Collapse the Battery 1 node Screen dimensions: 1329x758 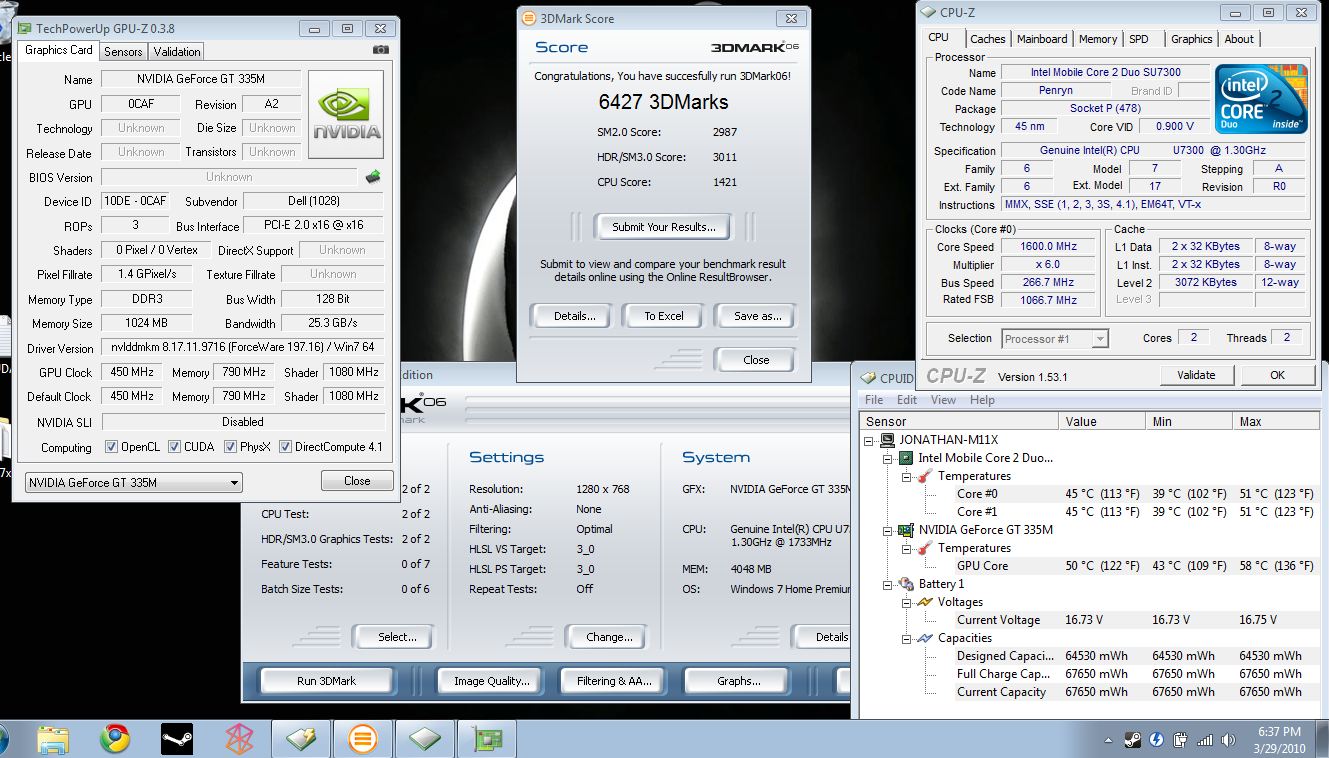coord(887,584)
